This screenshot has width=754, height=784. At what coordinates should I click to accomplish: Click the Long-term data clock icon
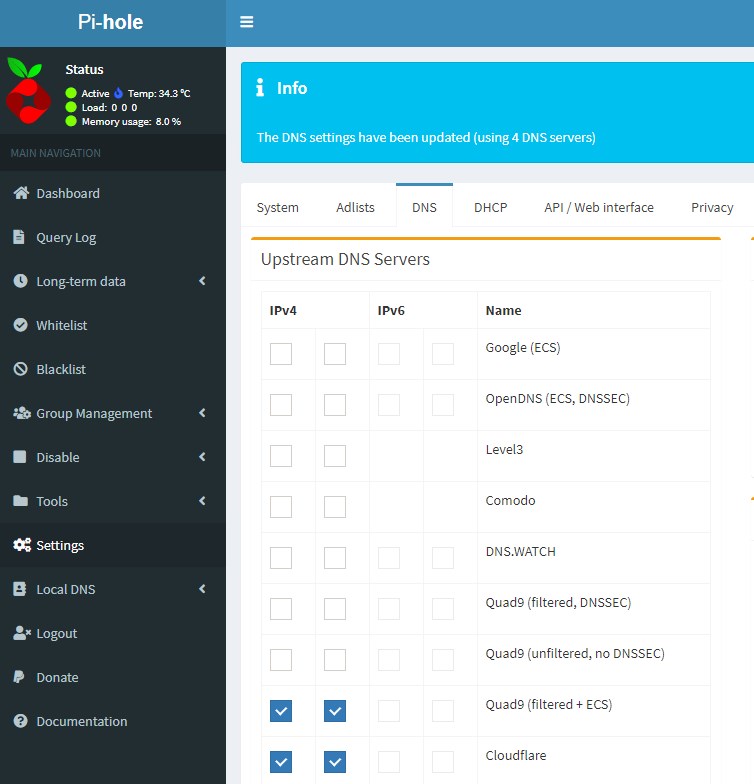(20, 281)
